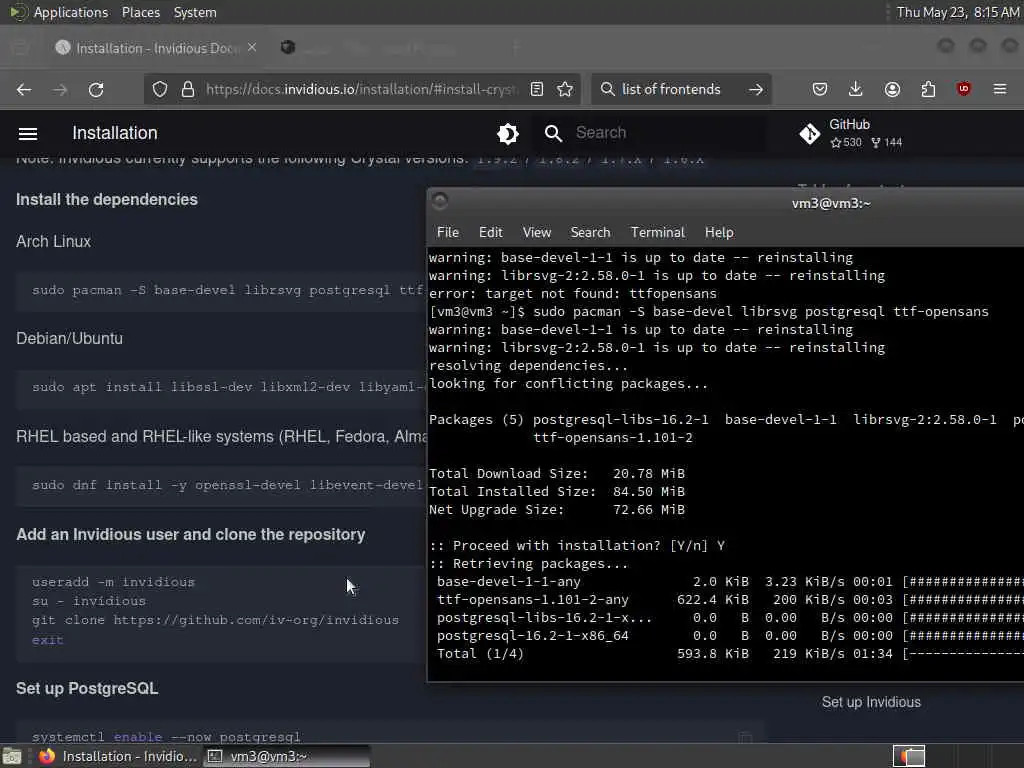Click the 'sudo apt install libssl-dev' code line
The width and height of the screenshot is (1024, 768).
(x=229, y=387)
